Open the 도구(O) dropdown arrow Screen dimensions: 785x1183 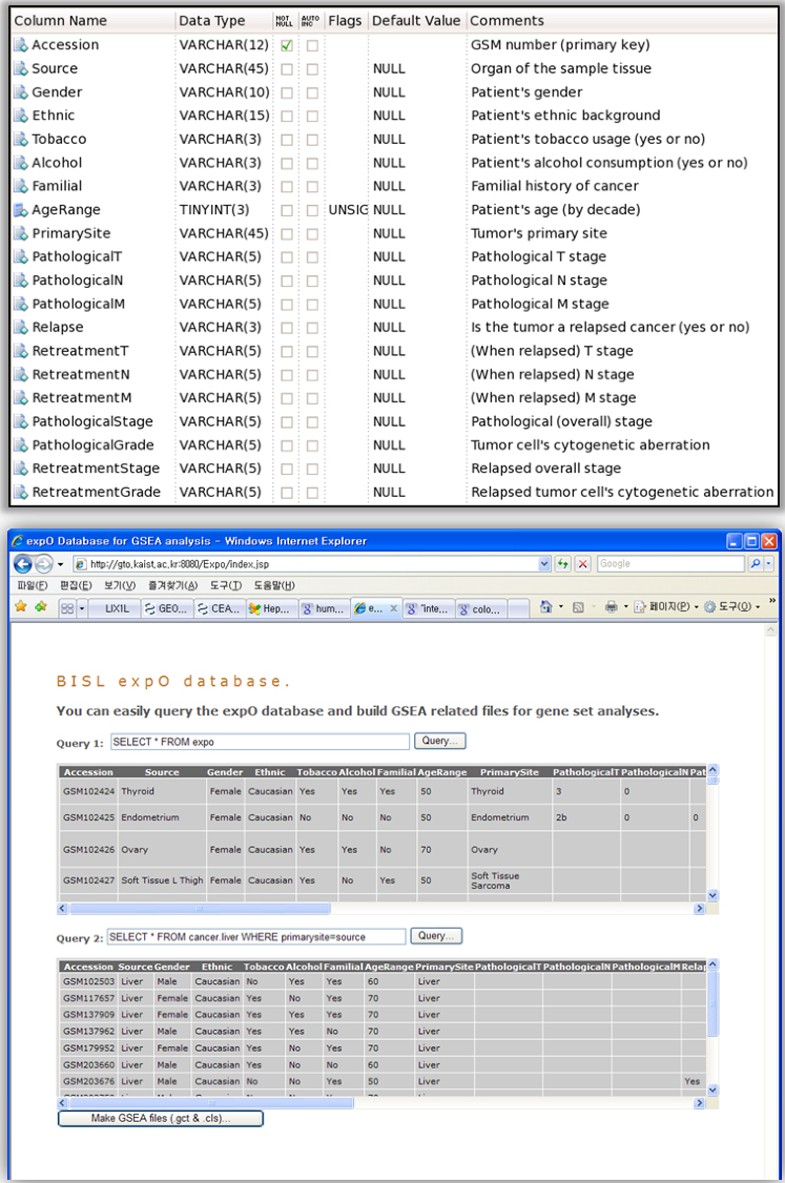click(x=758, y=607)
